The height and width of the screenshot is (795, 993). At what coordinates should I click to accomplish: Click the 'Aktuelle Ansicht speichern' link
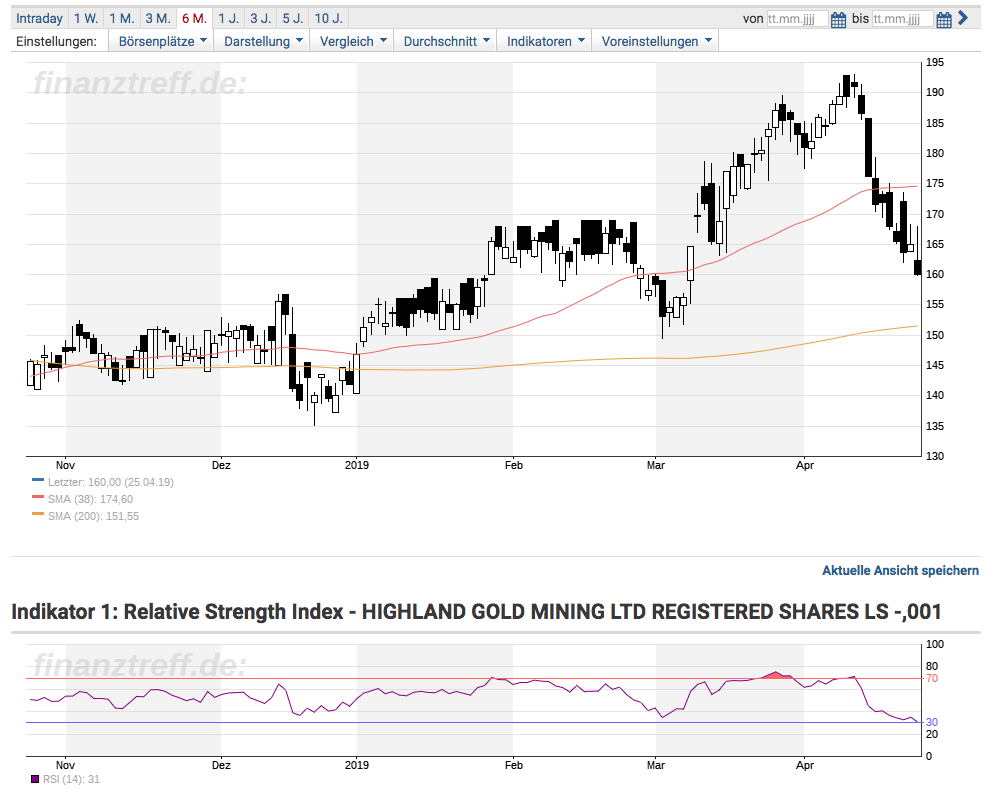pos(901,570)
